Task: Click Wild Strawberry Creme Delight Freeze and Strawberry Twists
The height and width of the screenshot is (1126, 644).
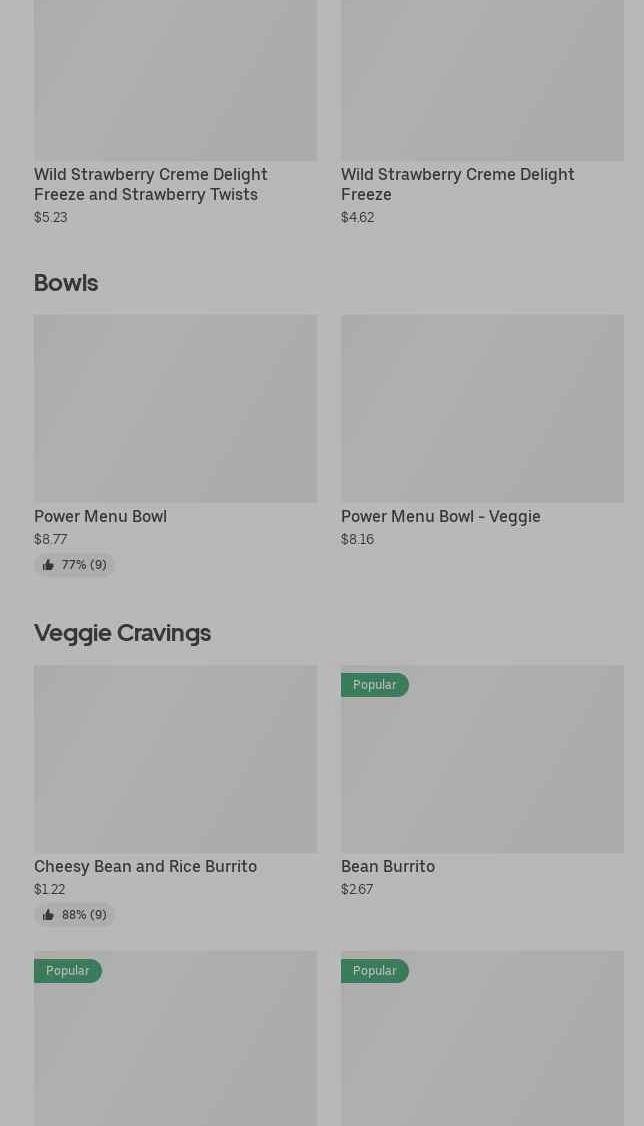Action: [x=150, y=184]
